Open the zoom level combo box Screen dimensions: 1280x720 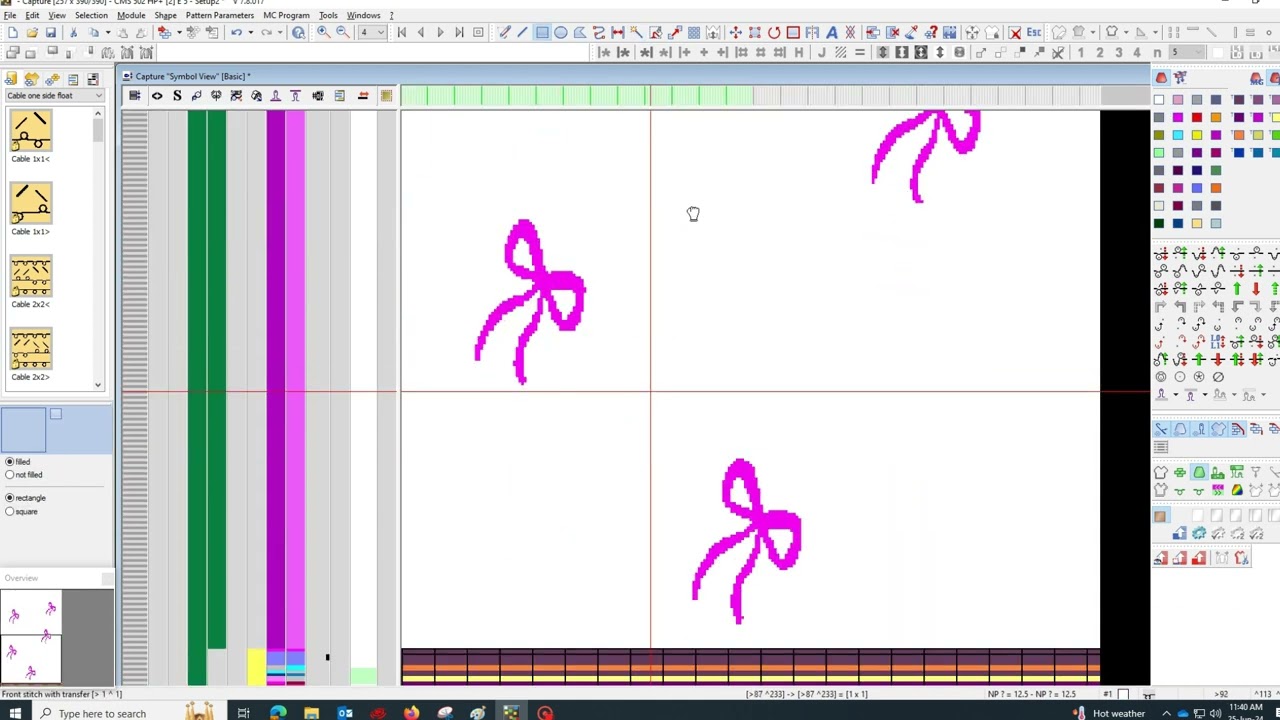click(x=372, y=33)
